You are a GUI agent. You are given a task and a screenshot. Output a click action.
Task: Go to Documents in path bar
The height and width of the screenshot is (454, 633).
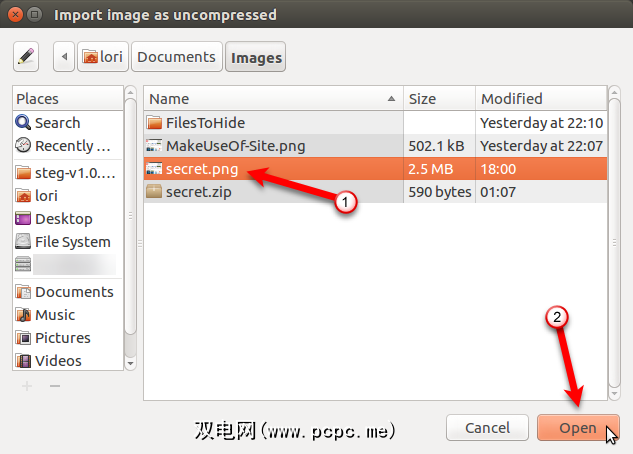click(176, 57)
